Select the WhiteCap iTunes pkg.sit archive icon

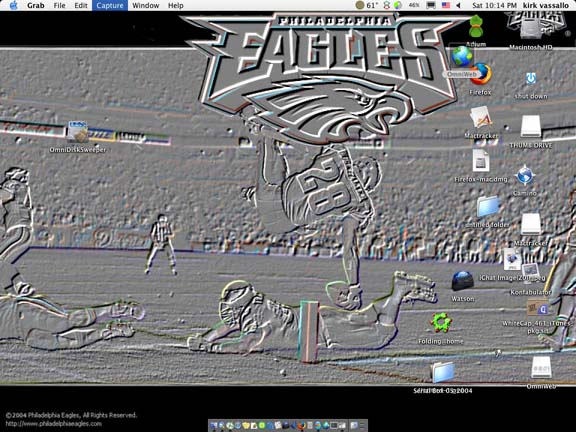click(x=537, y=308)
